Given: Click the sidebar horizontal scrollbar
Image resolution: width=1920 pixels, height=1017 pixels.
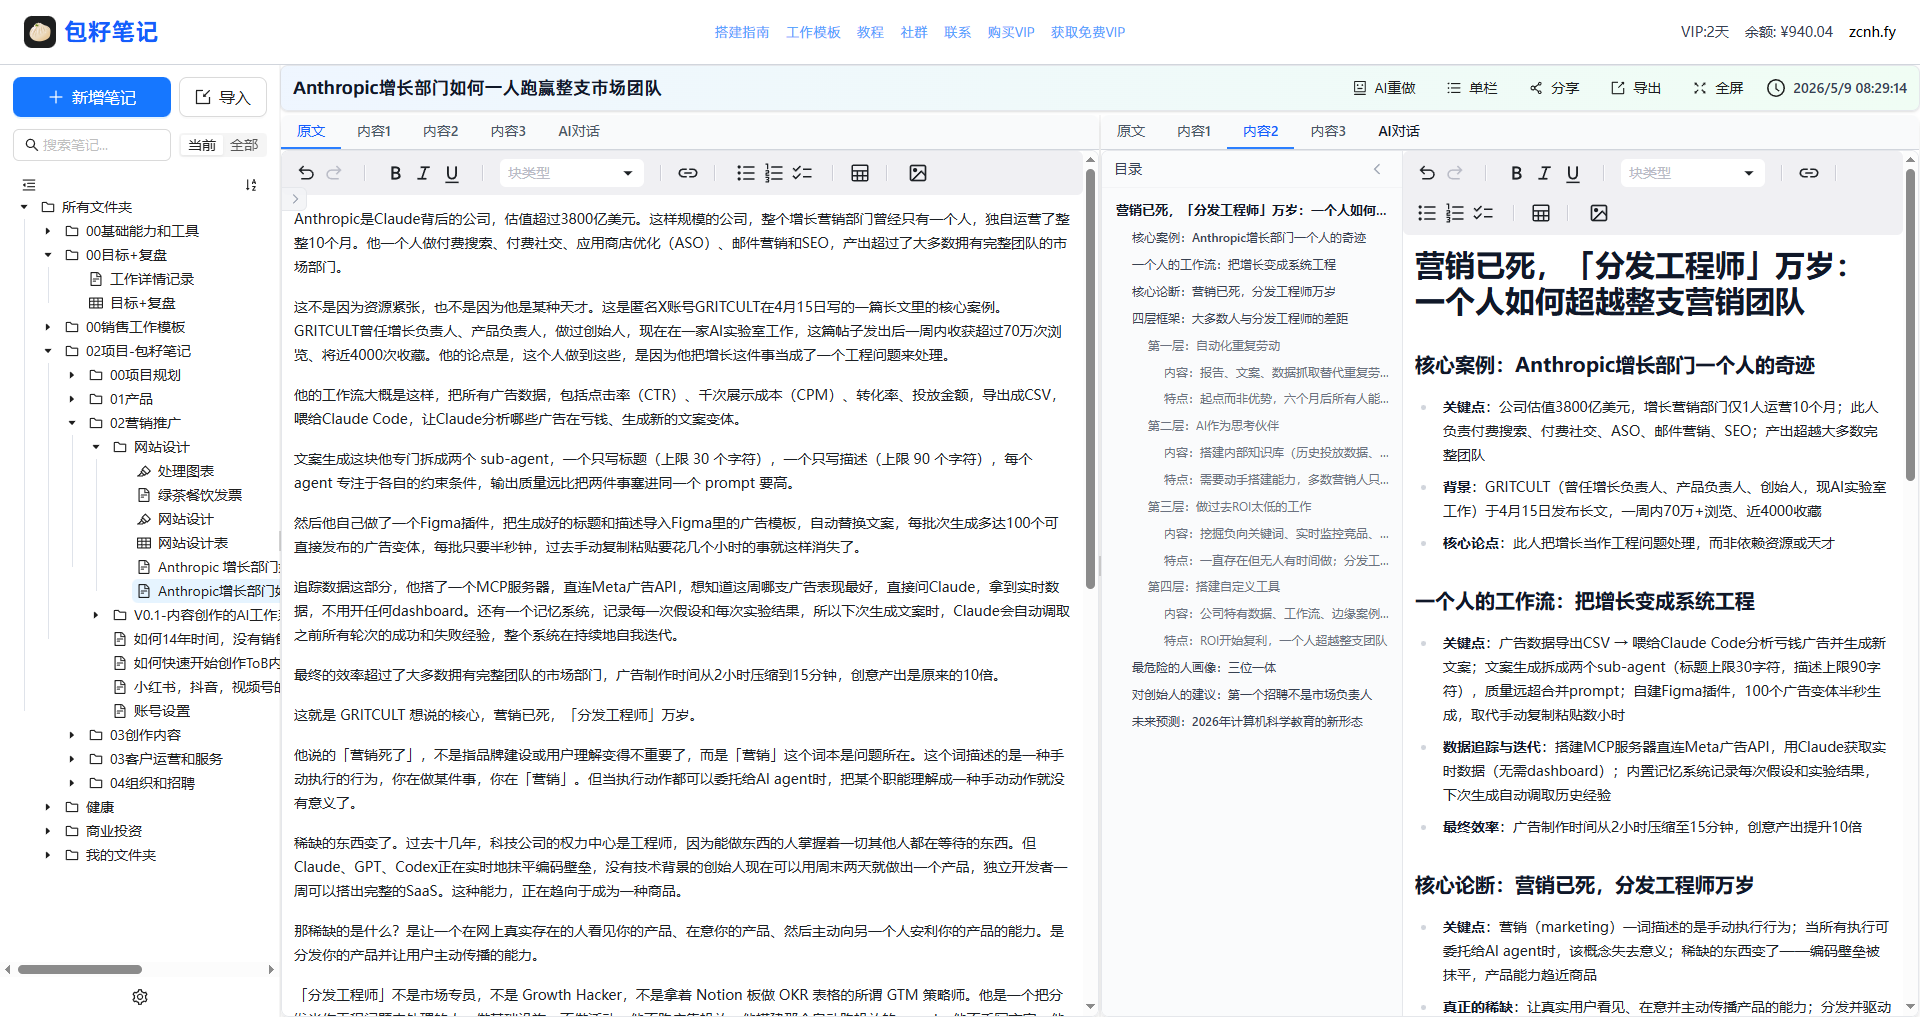Looking at the screenshot, I should [x=80, y=969].
